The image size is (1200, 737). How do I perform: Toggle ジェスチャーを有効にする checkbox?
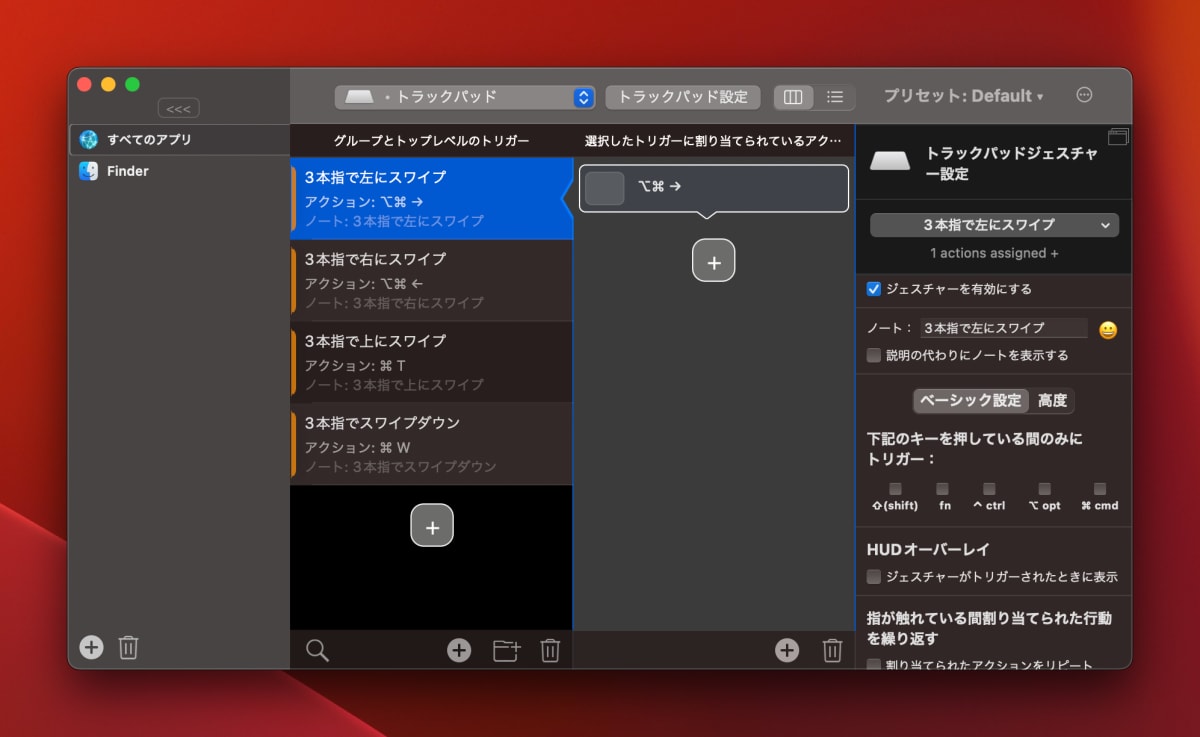[x=874, y=289]
